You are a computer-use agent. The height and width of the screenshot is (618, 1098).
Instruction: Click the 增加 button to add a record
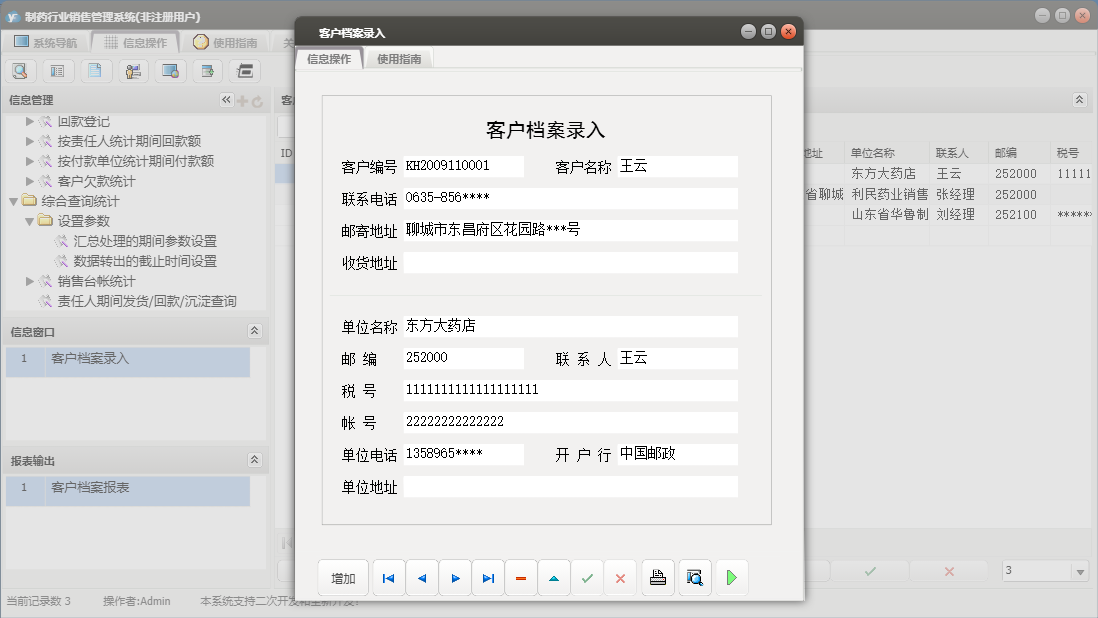point(342,577)
